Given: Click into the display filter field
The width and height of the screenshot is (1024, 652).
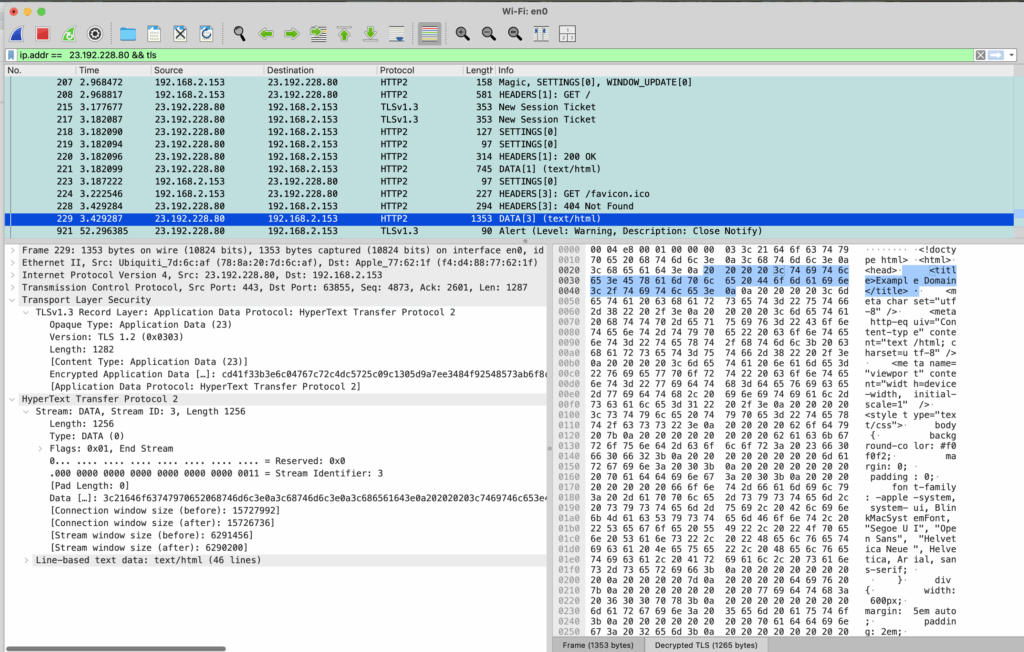Looking at the screenshot, I should (494, 55).
